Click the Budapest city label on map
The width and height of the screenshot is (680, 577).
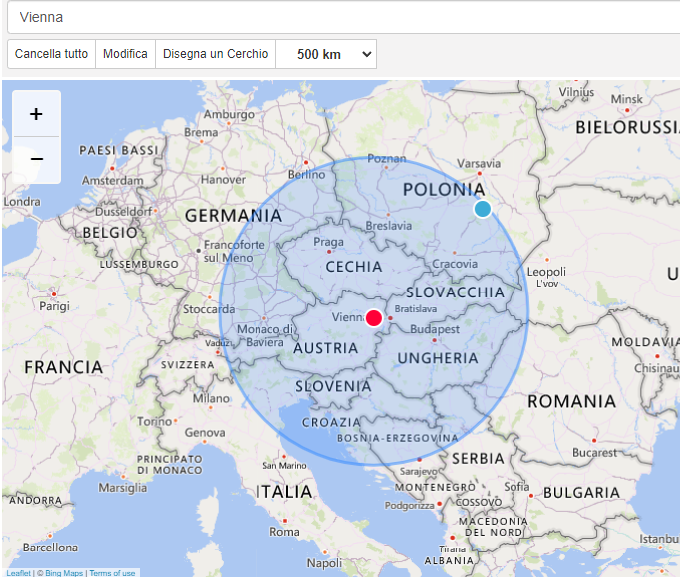[x=435, y=329]
